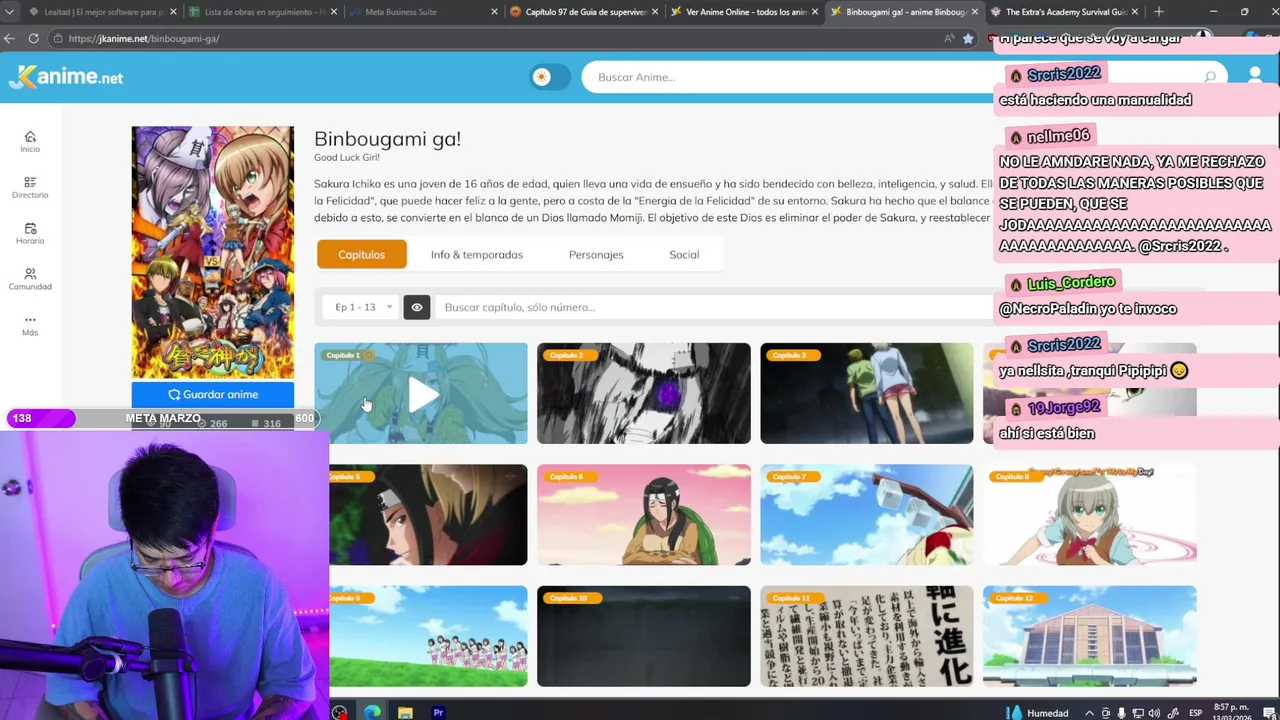The height and width of the screenshot is (720, 1280).
Task: Open the Capítulo 3 thumbnail
Action: [x=866, y=393]
